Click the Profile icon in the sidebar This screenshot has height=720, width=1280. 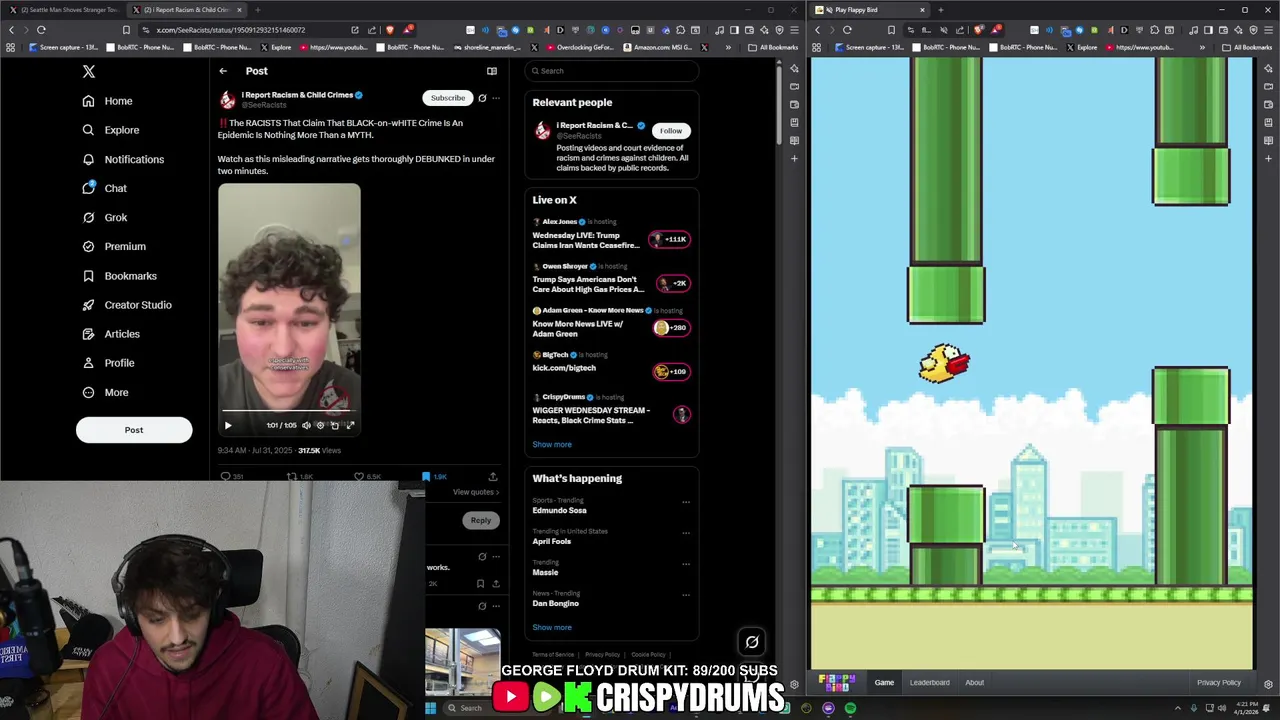click(88, 363)
